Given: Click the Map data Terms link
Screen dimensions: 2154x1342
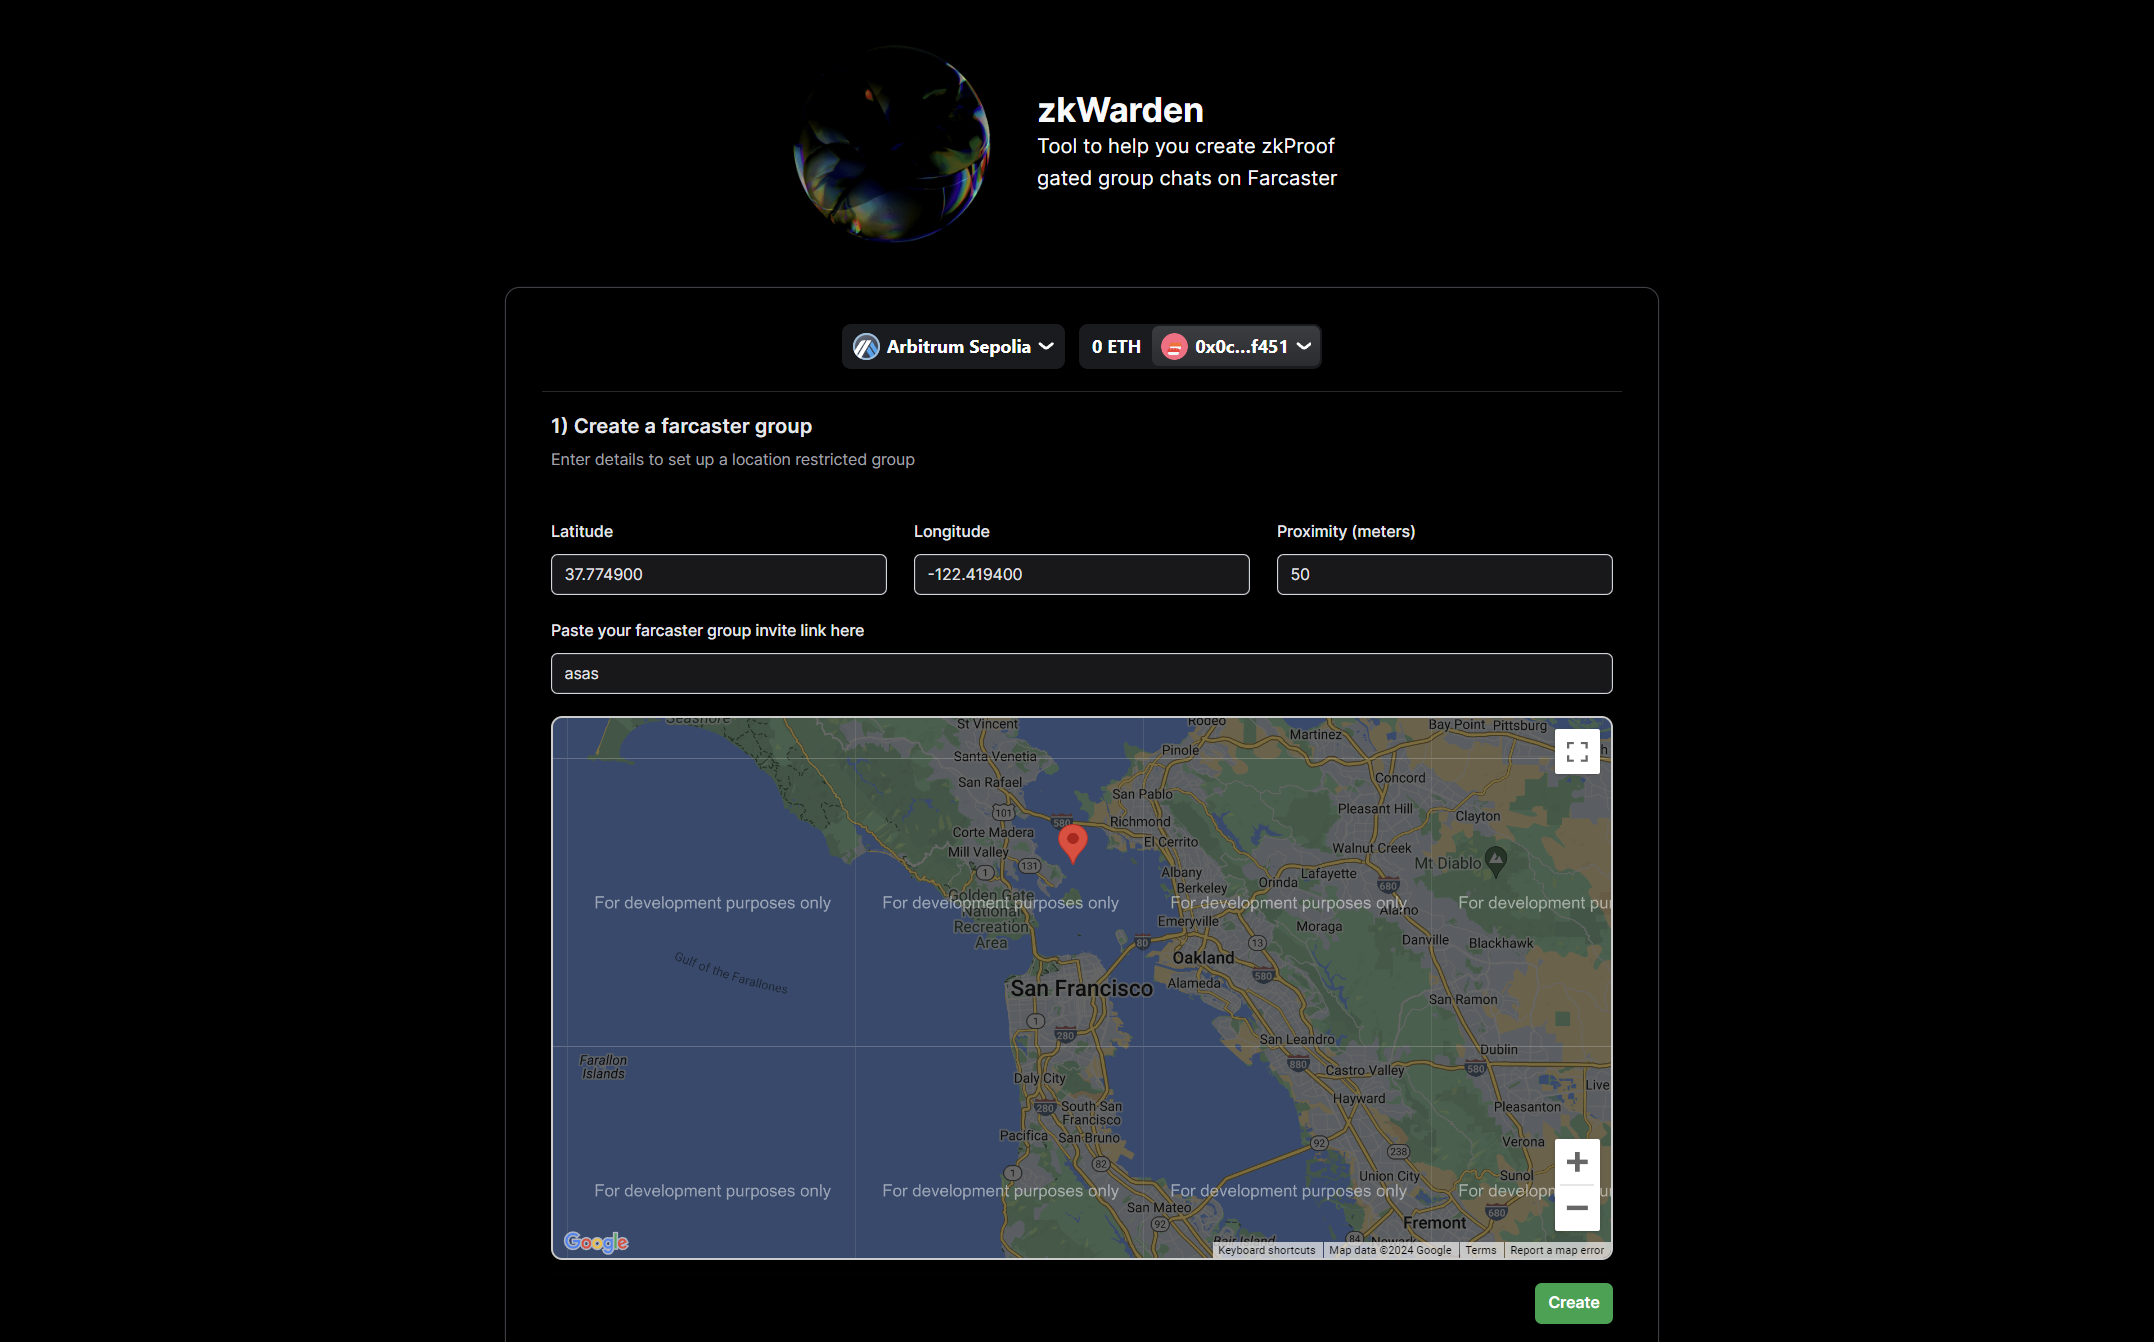Looking at the screenshot, I should tap(1480, 1249).
